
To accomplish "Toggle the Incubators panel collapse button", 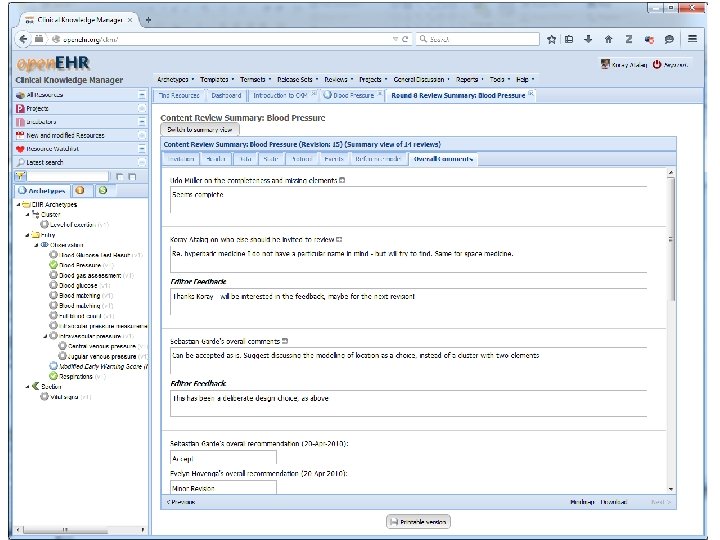I will [142, 122].
